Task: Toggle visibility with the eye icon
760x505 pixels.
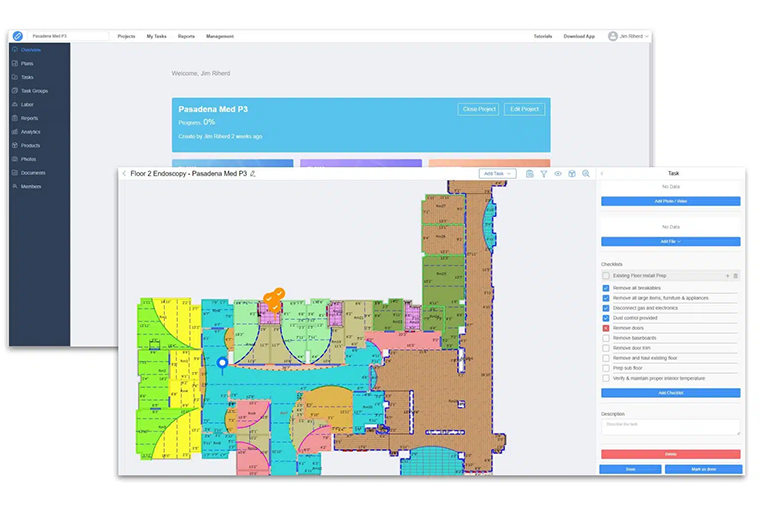Action: [558, 174]
